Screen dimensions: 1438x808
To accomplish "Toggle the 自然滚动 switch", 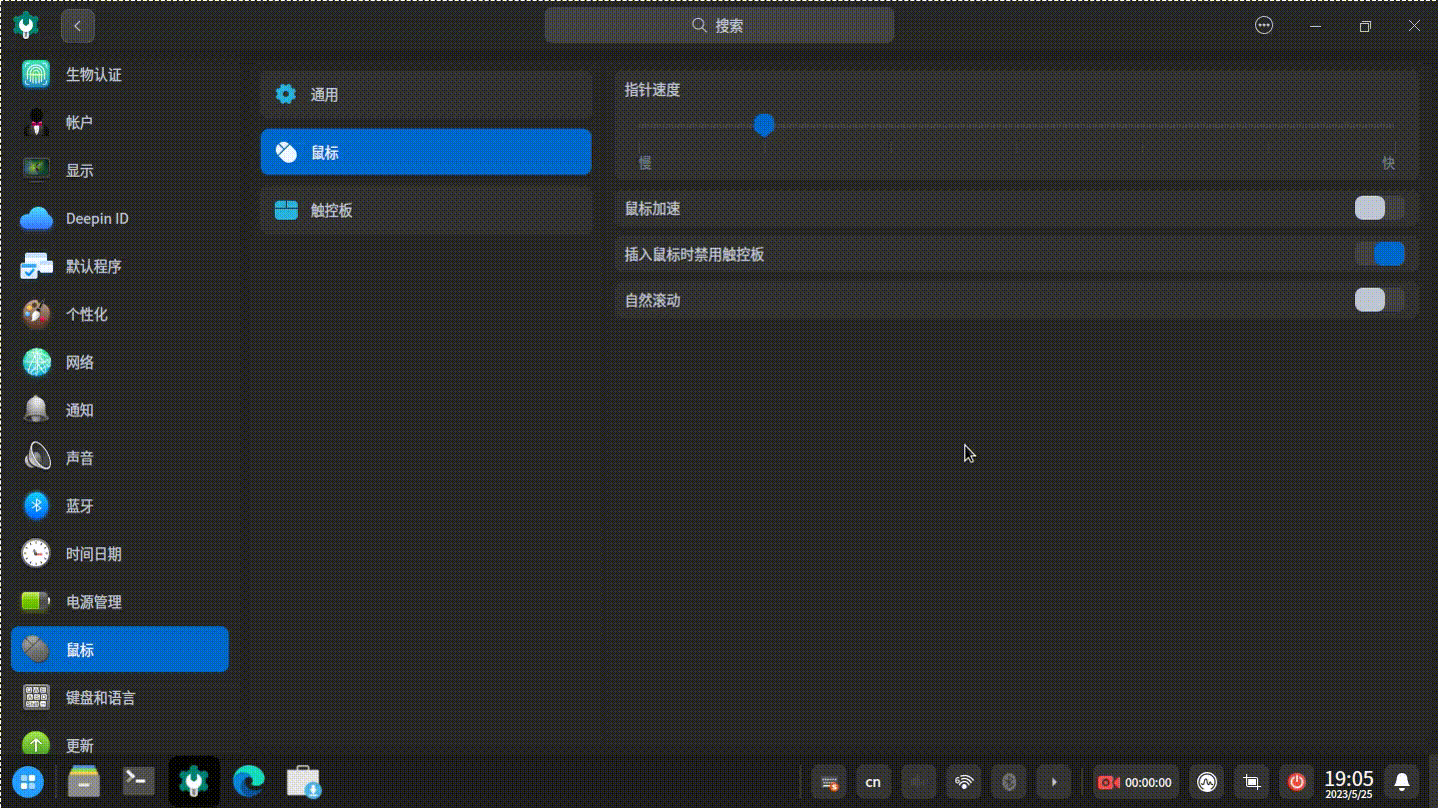I will (1380, 300).
